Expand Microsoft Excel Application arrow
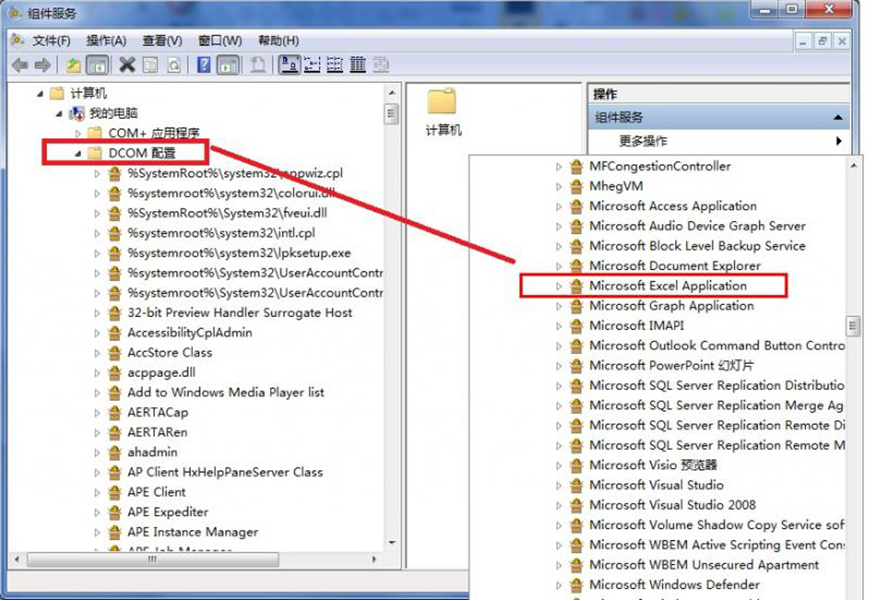This screenshot has height=601, width=872. (559, 286)
